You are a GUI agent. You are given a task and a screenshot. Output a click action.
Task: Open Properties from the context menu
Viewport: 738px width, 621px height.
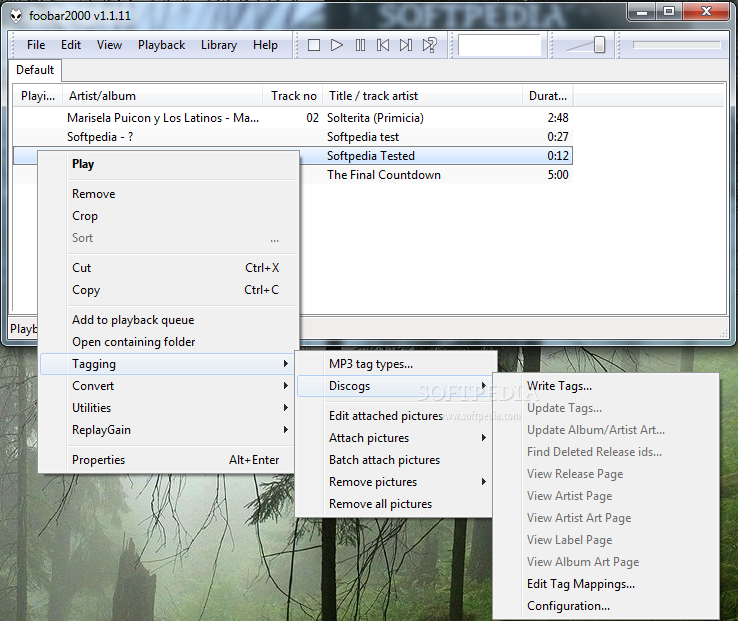(x=167, y=460)
